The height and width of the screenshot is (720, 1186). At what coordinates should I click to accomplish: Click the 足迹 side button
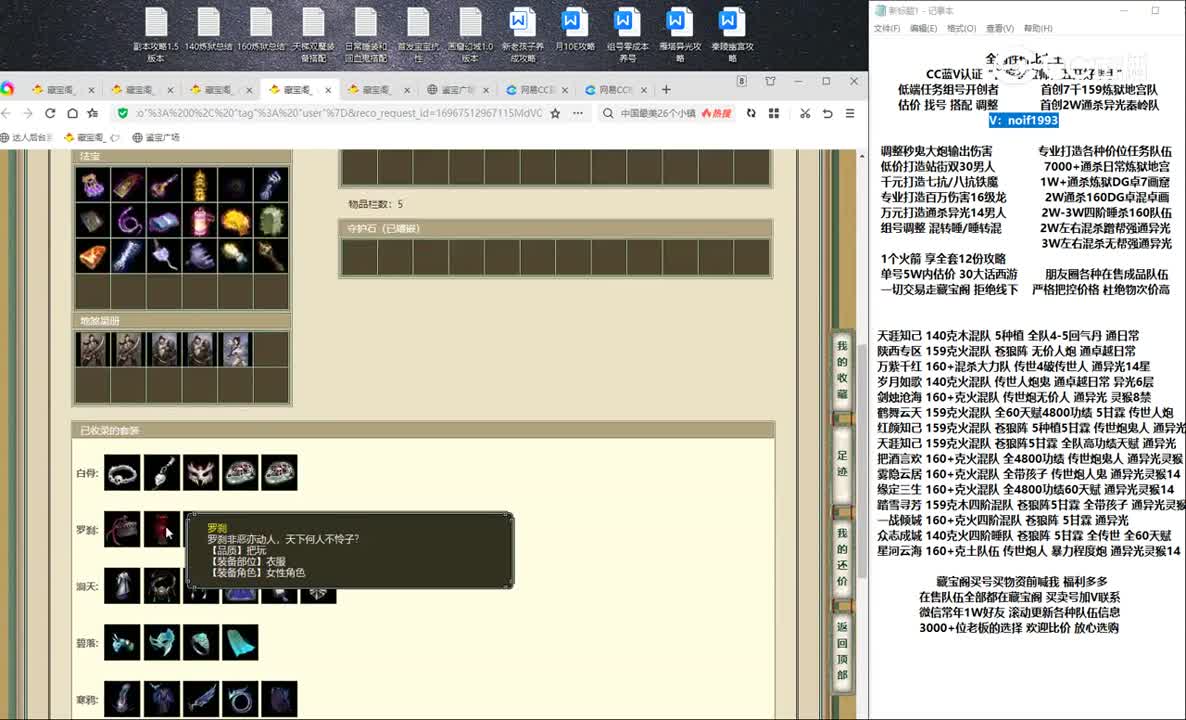tap(842, 463)
